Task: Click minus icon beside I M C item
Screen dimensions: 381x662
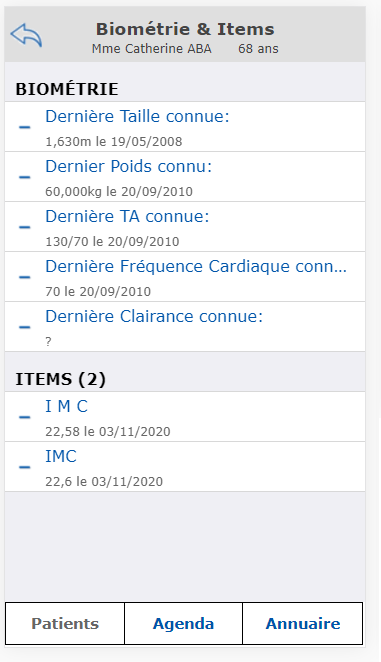Action: pos(24,417)
